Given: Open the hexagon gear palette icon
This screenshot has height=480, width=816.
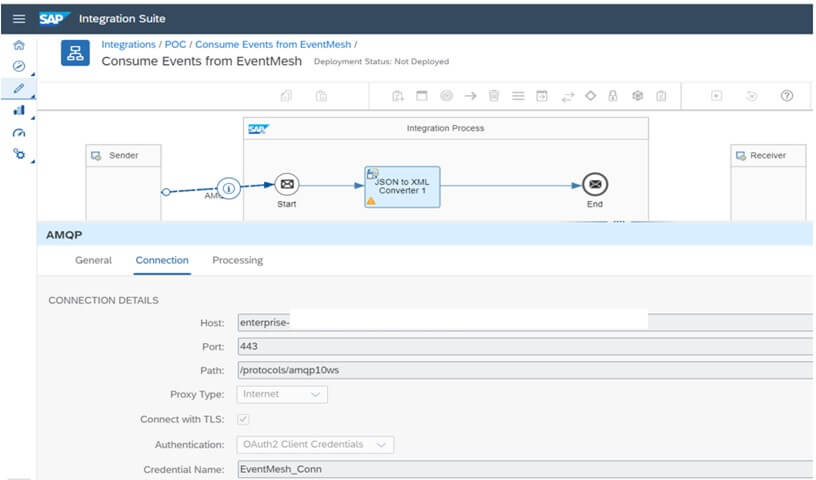Looking at the screenshot, I should click(x=638, y=96).
